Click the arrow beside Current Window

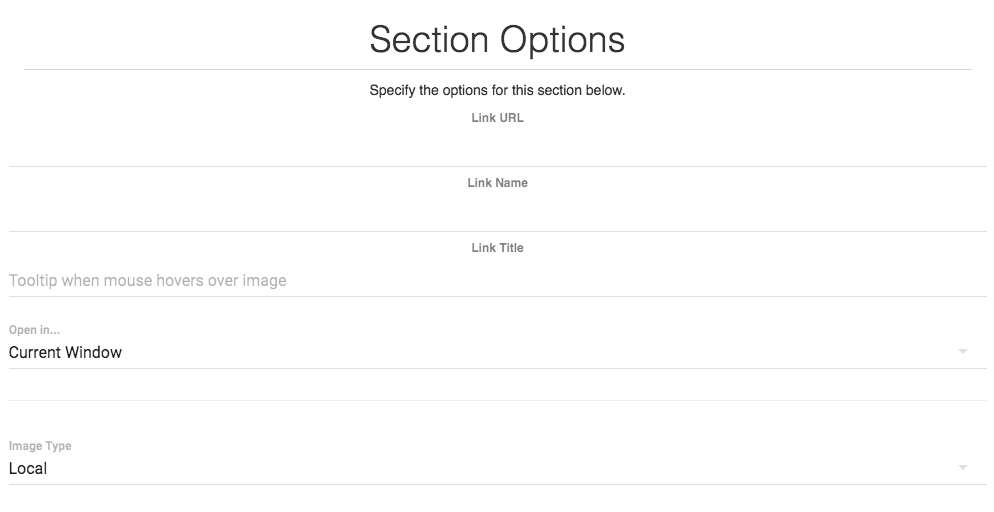[x=963, y=352]
